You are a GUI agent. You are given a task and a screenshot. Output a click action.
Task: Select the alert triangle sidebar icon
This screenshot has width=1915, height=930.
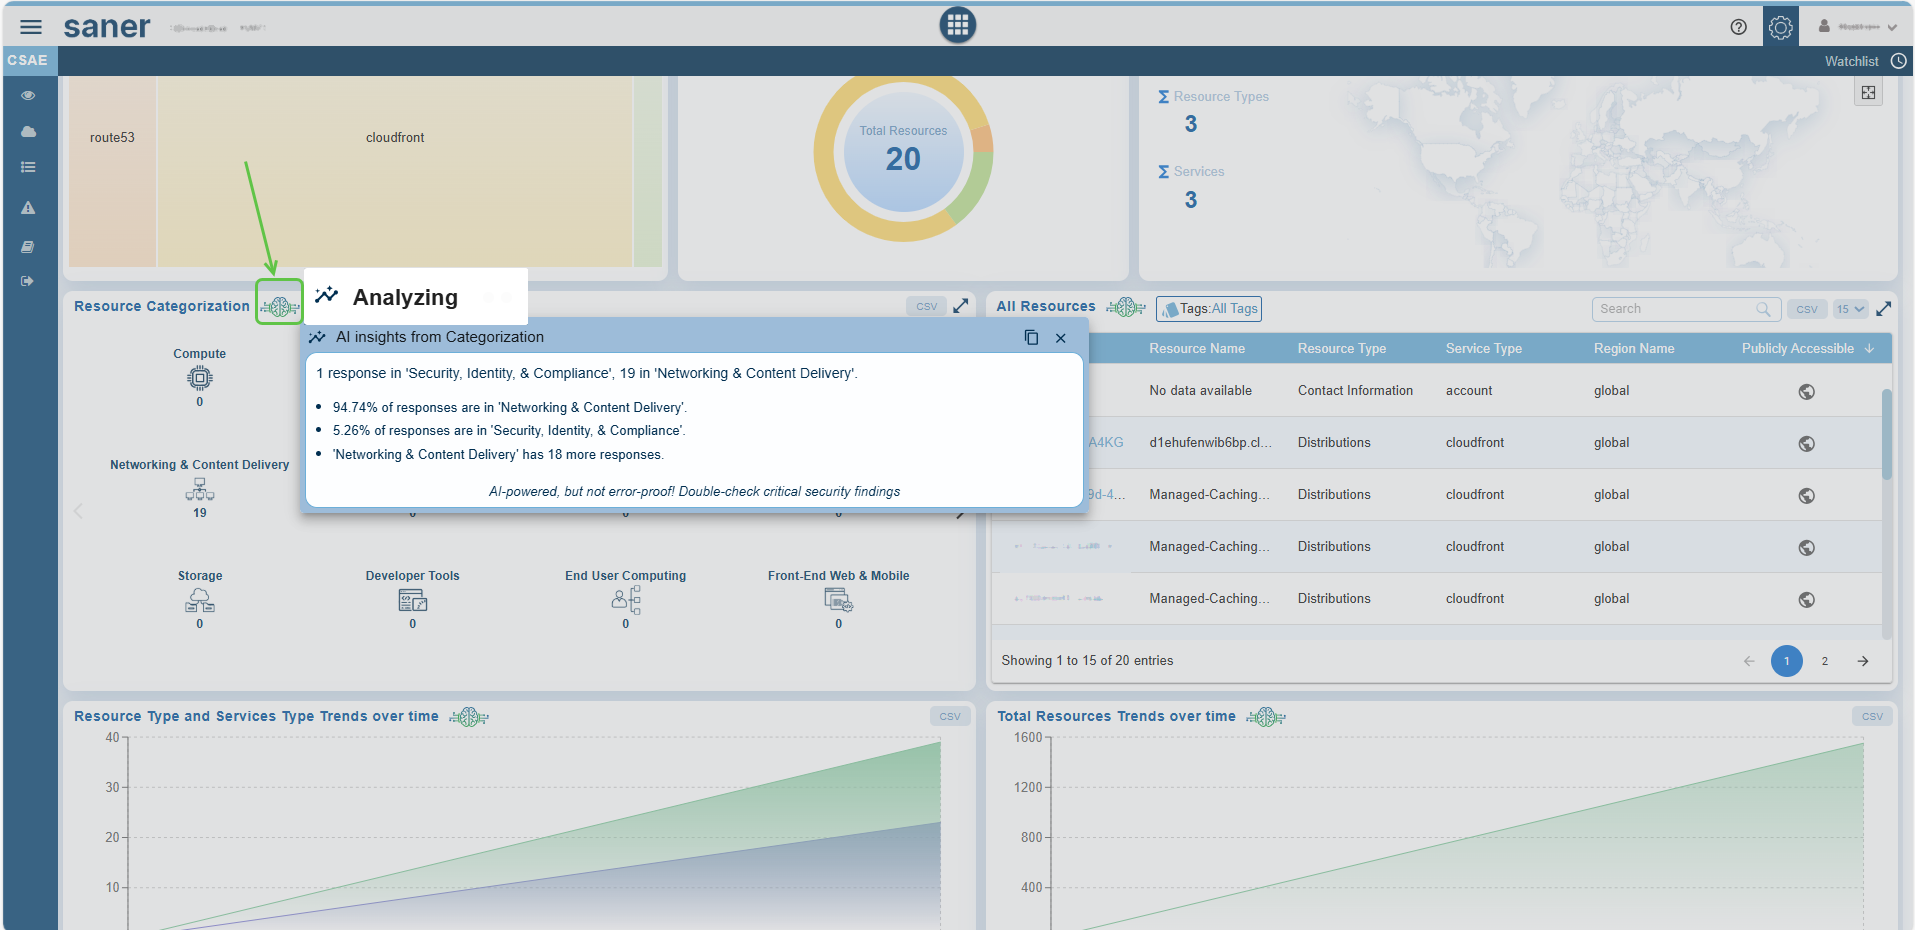[28, 208]
